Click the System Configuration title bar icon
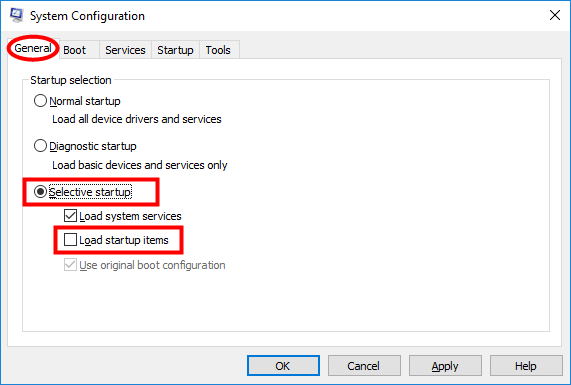This screenshot has width=571, height=385. tap(16, 15)
